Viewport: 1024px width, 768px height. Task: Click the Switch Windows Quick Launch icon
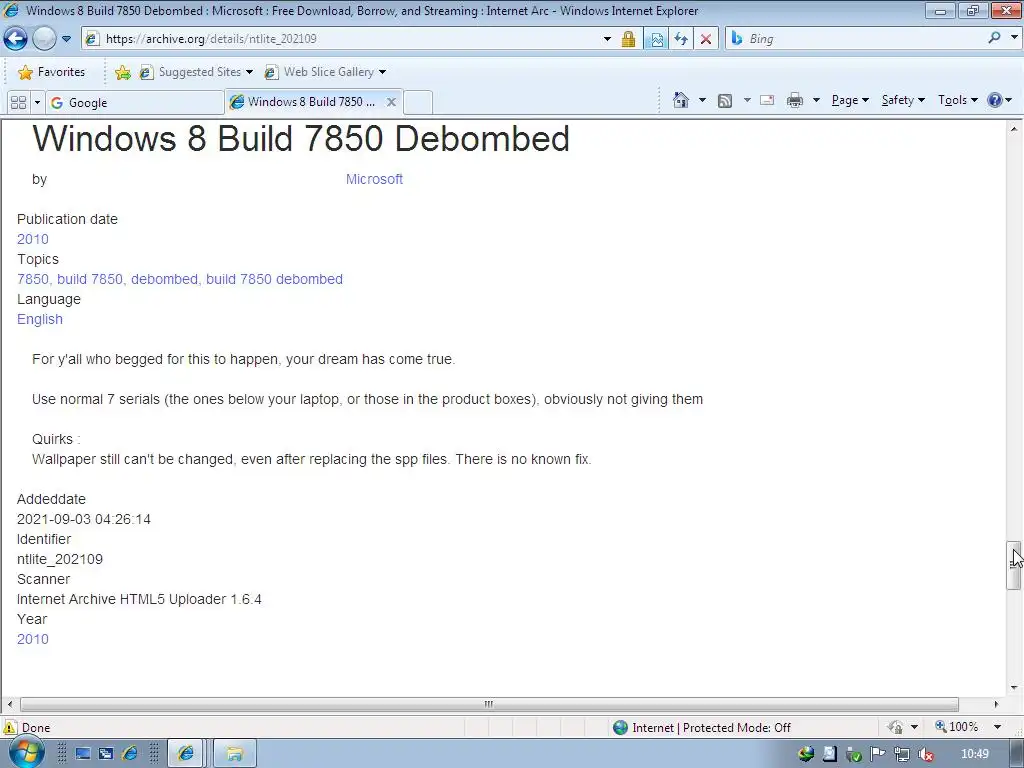(x=106, y=754)
